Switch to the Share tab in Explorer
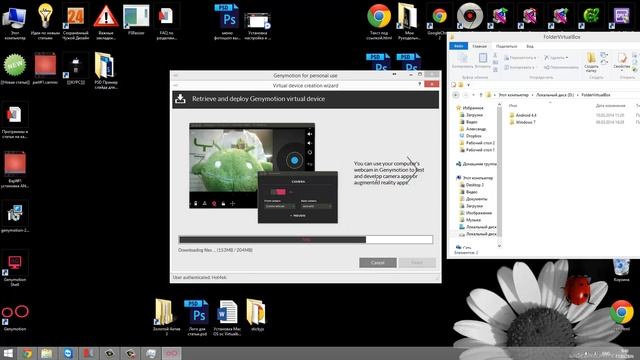This screenshot has height=360, width=640. point(507,46)
